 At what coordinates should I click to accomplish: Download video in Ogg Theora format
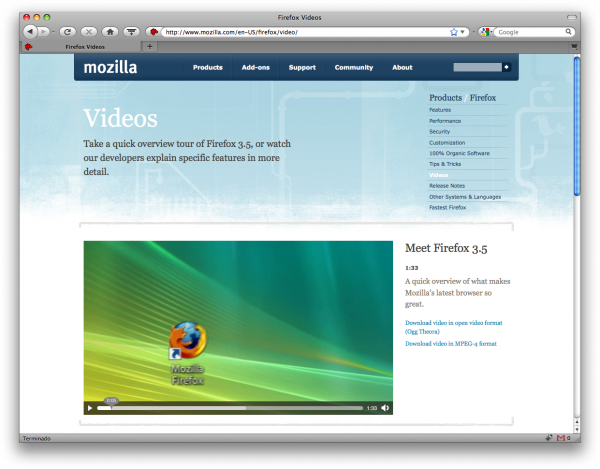coord(453,327)
